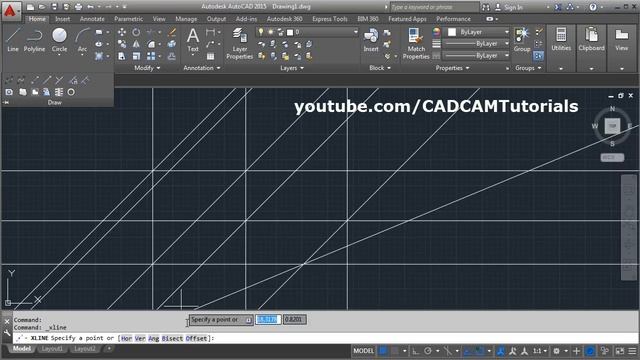Toggle clean screen in status bar
The image size is (640, 360).
[620, 351]
